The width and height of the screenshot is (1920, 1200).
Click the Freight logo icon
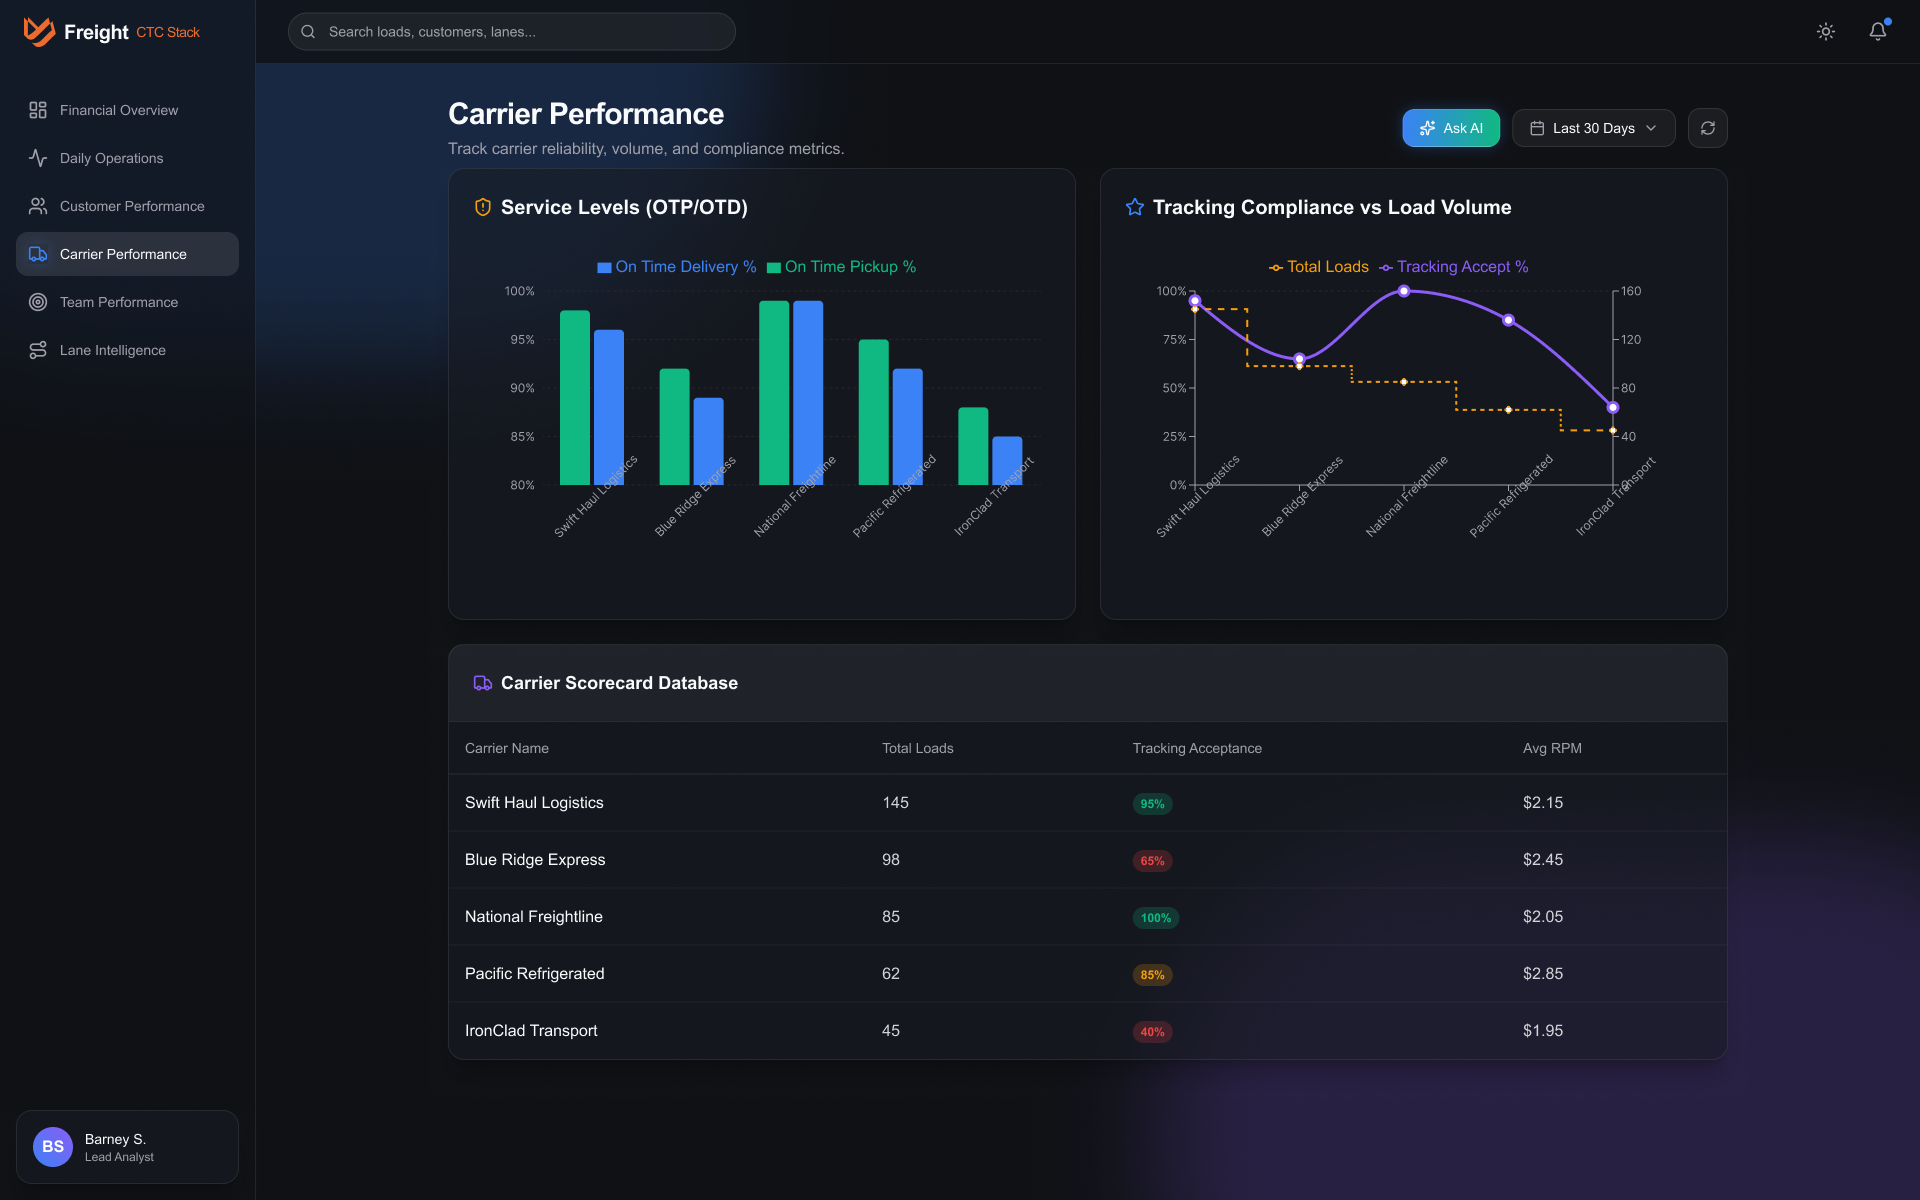click(x=39, y=31)
